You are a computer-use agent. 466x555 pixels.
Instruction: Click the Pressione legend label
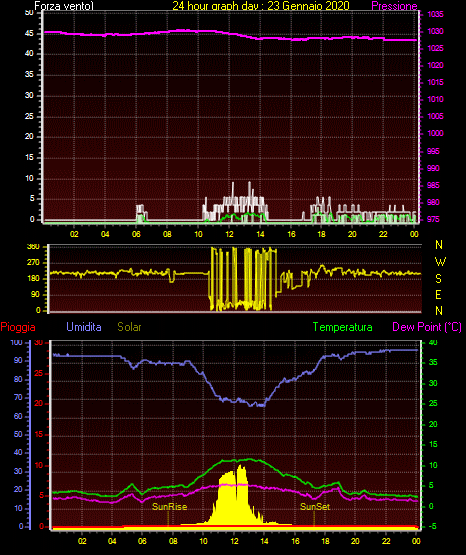tap(394, 6)
